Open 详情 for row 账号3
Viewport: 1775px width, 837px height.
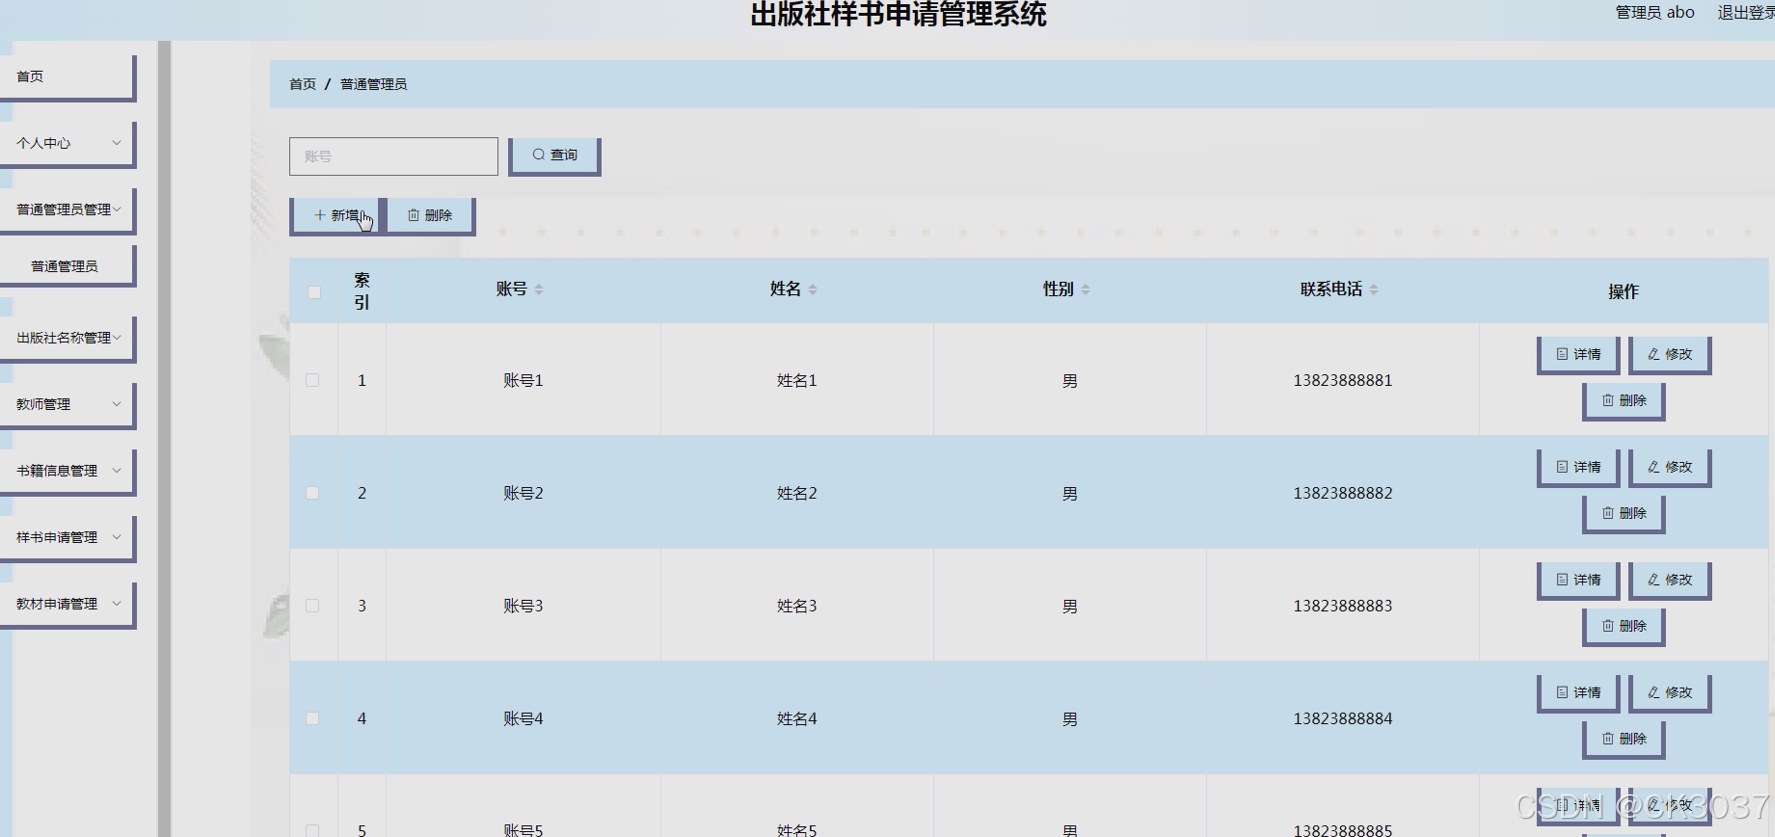1578,581
